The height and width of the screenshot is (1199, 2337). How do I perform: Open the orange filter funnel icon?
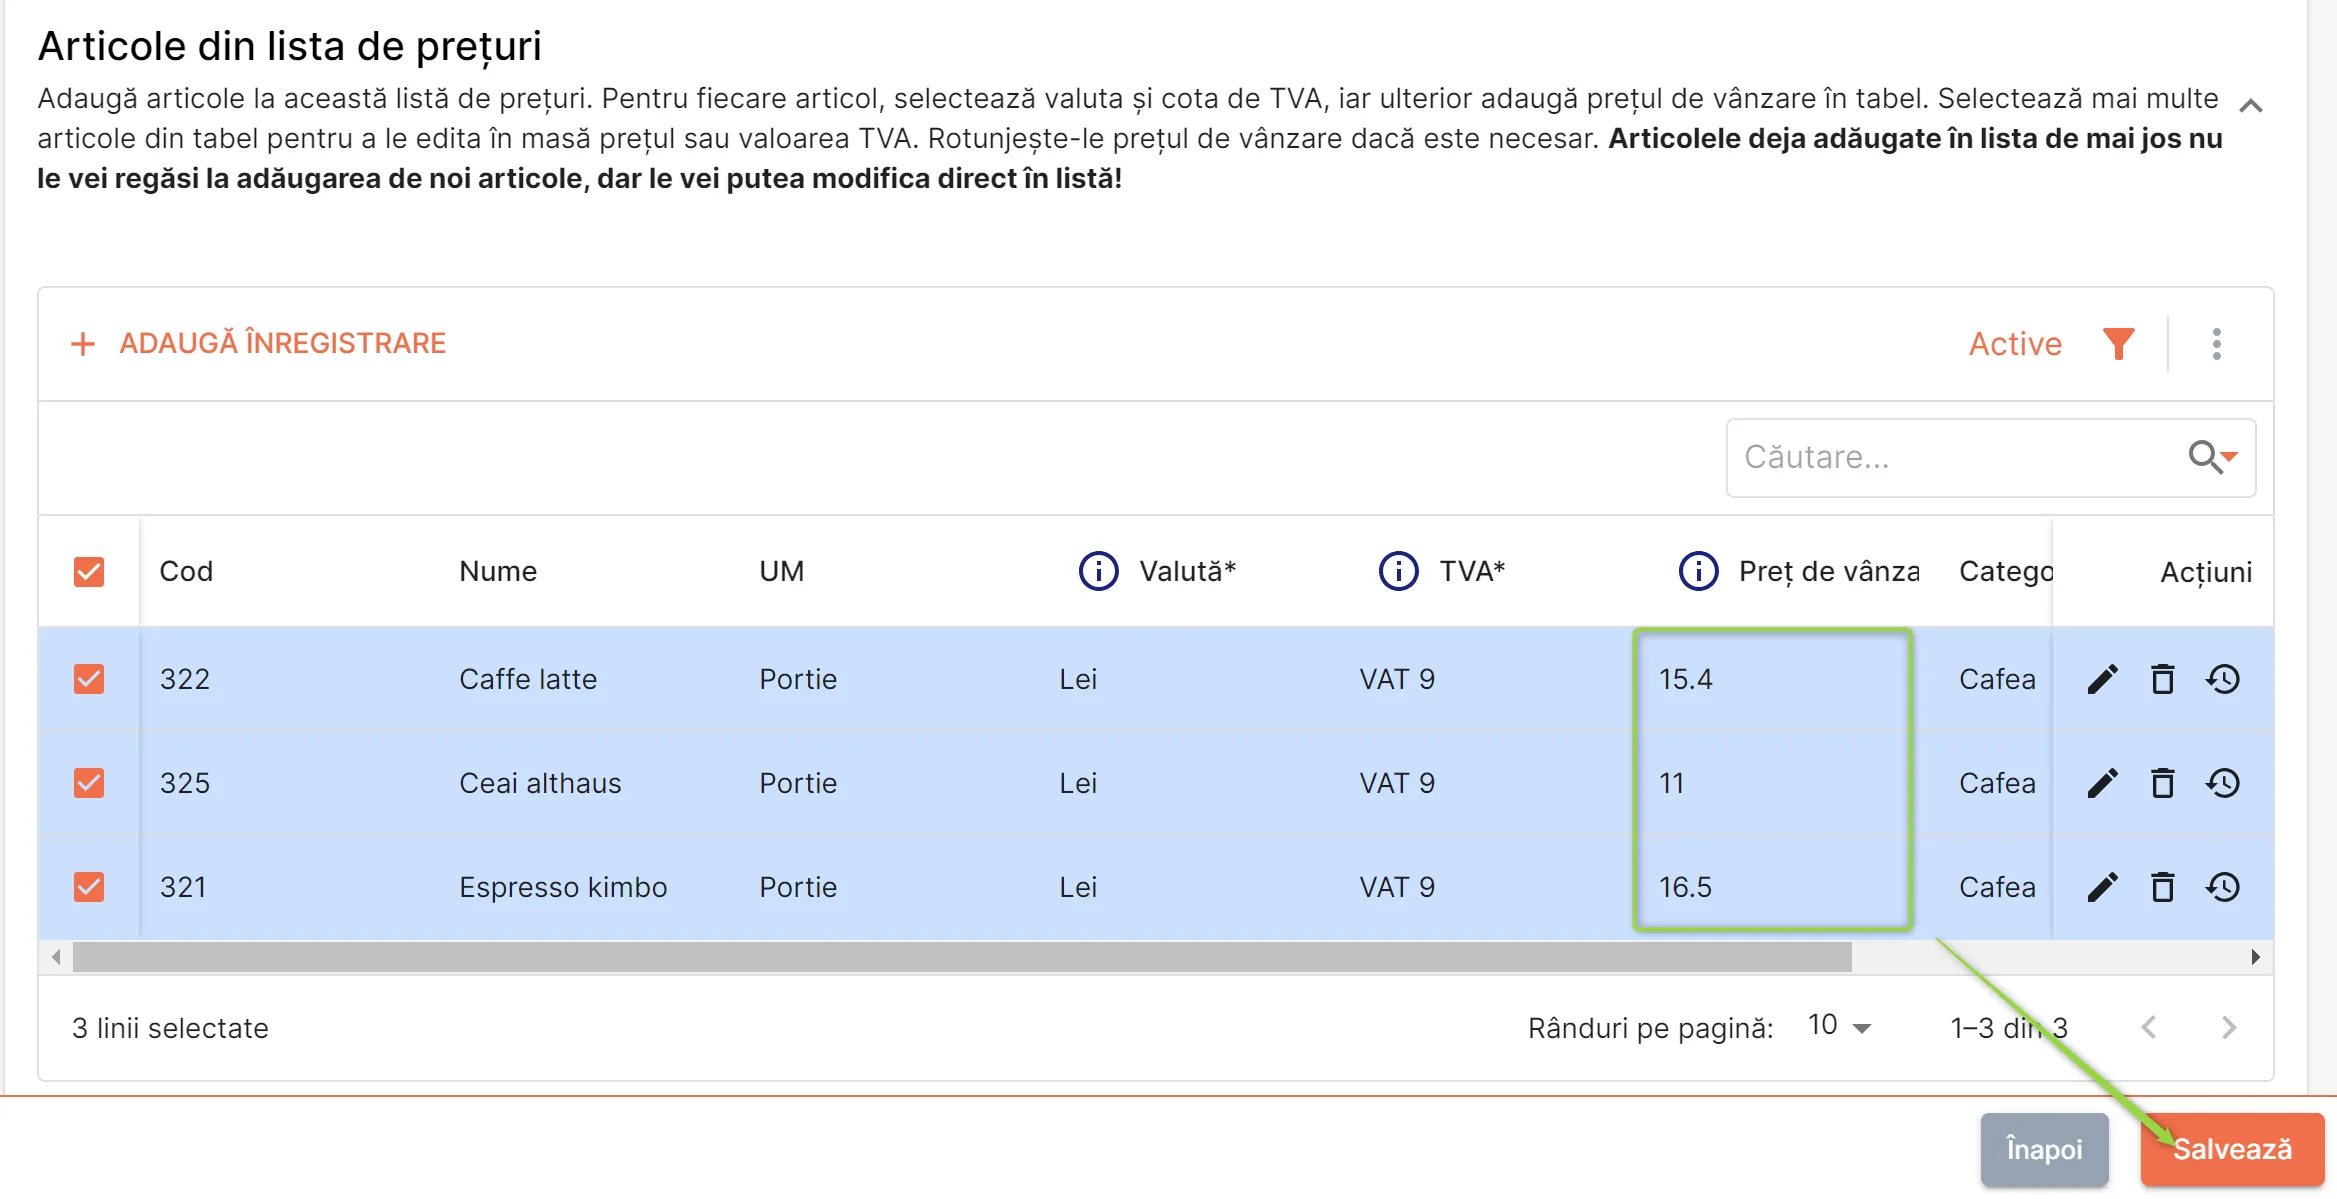(x=2118, y=344)
